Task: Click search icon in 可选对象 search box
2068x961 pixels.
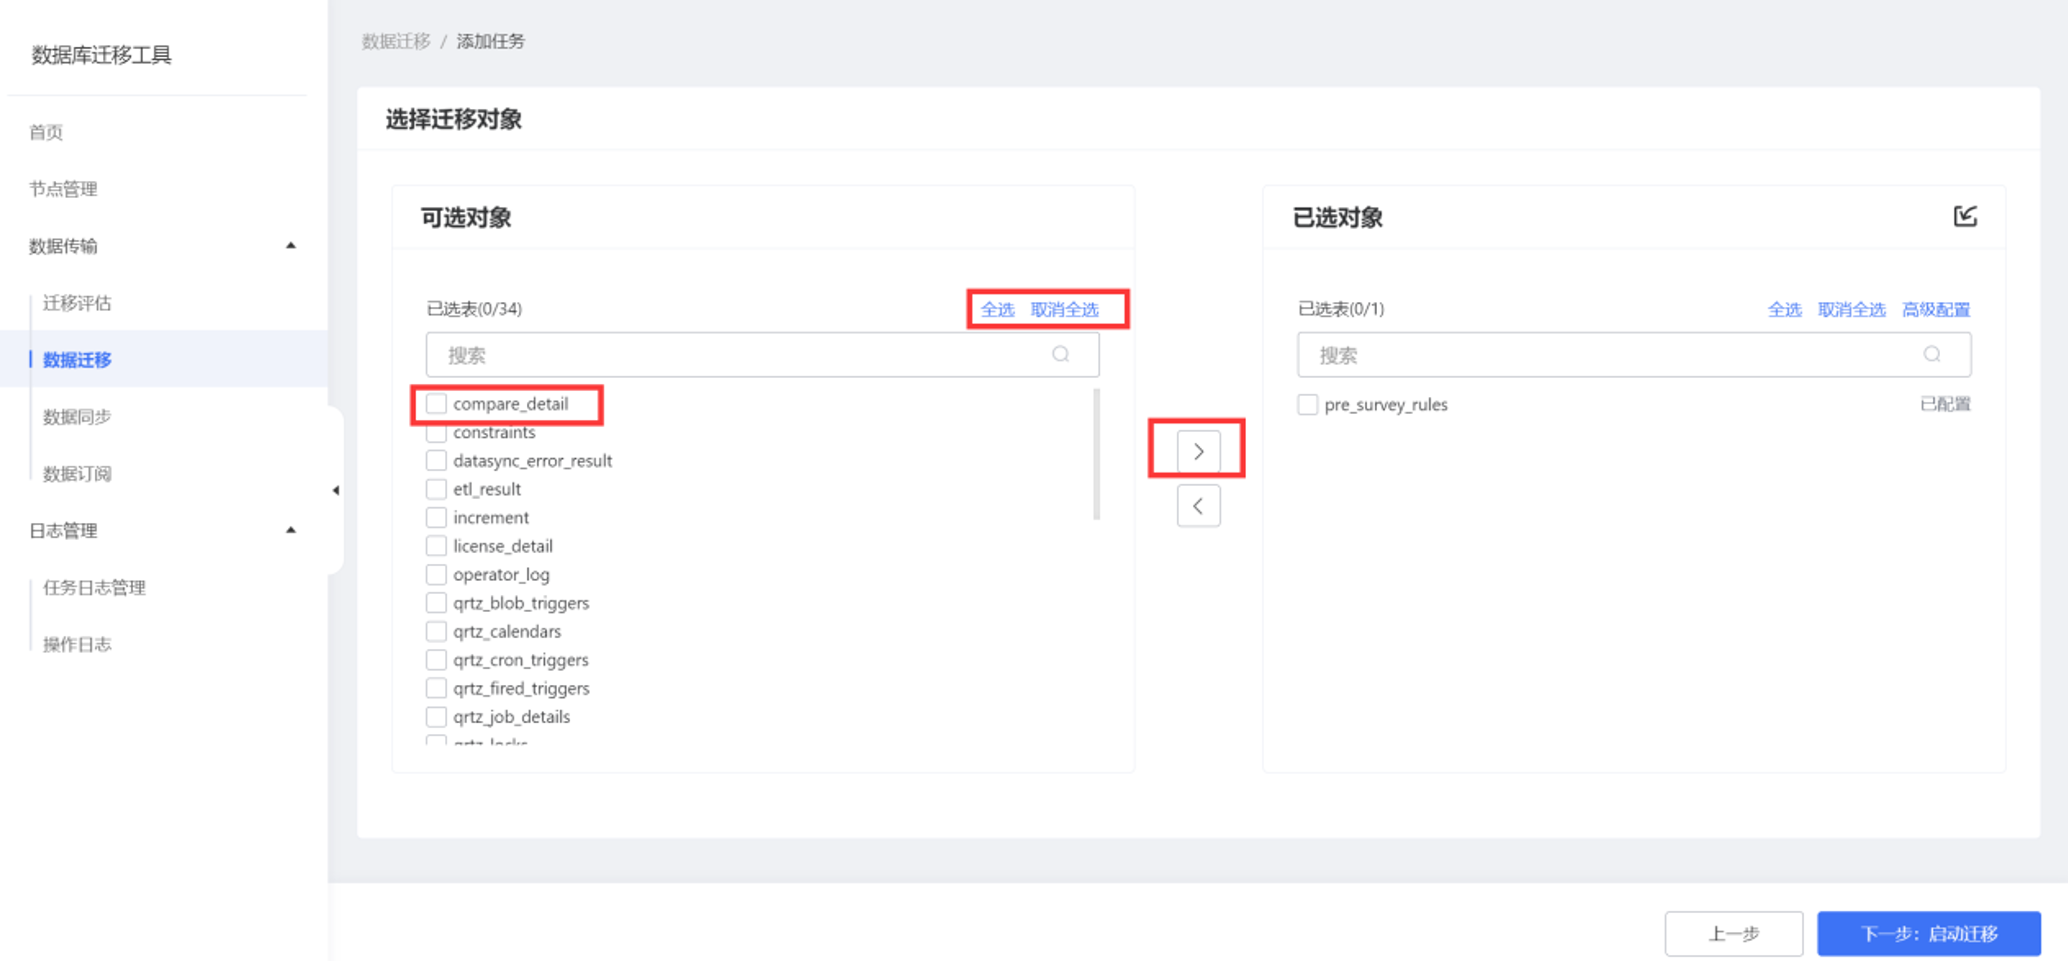Action: [1061, 354]
